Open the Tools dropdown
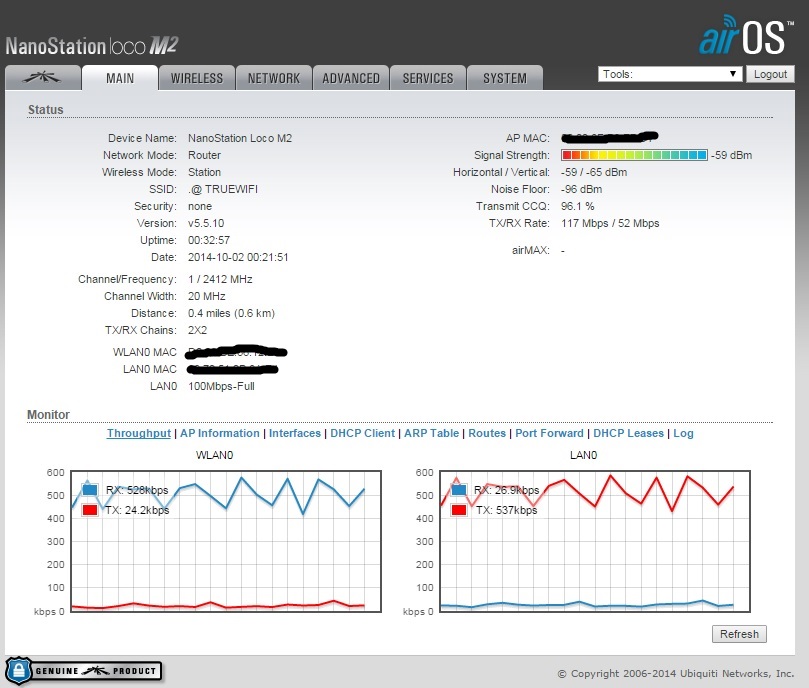Image resolution: width=809 pixels, height=688 pixels. tap(670, 74)
